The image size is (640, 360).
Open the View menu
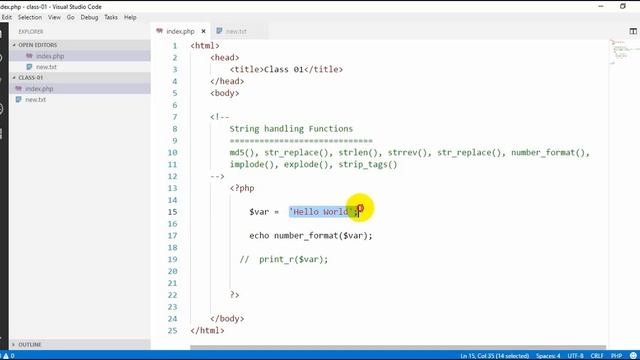54,17
